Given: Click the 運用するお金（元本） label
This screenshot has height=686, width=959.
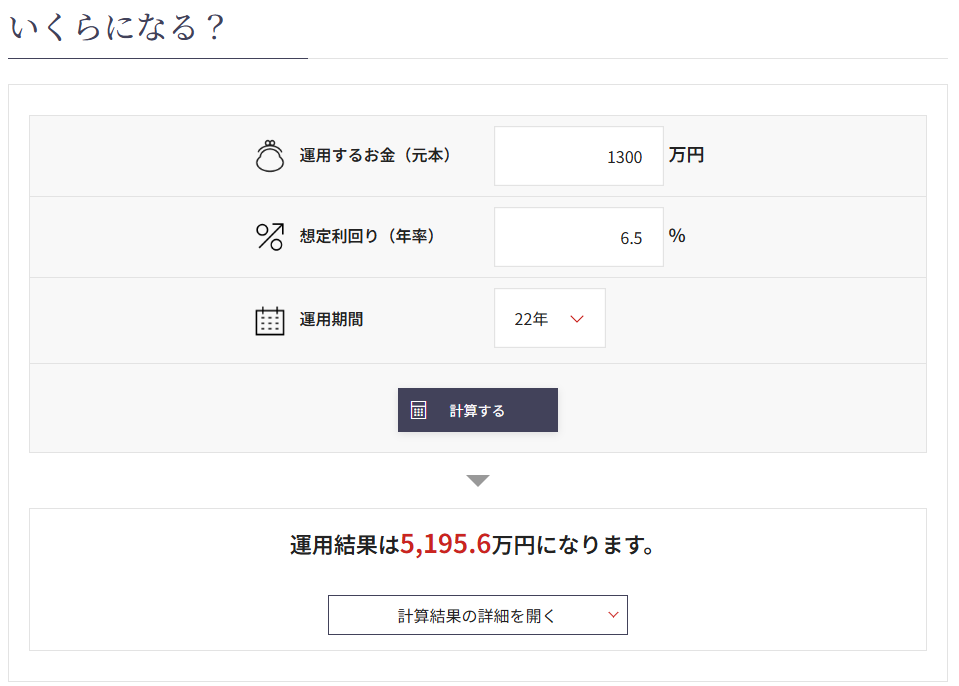Looking at the screenshot, I should point(375,156).
